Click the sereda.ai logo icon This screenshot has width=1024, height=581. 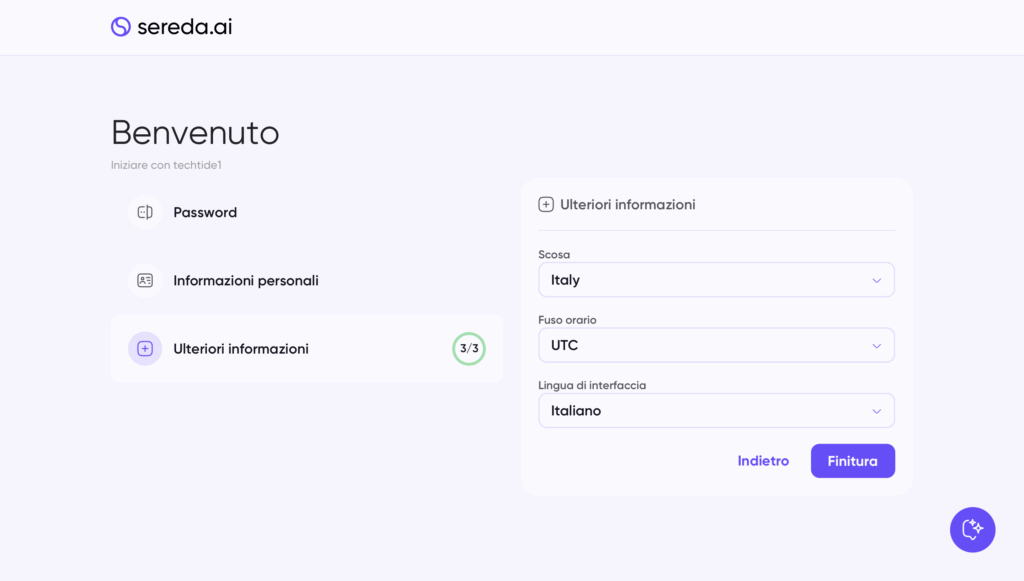(121, 27)
